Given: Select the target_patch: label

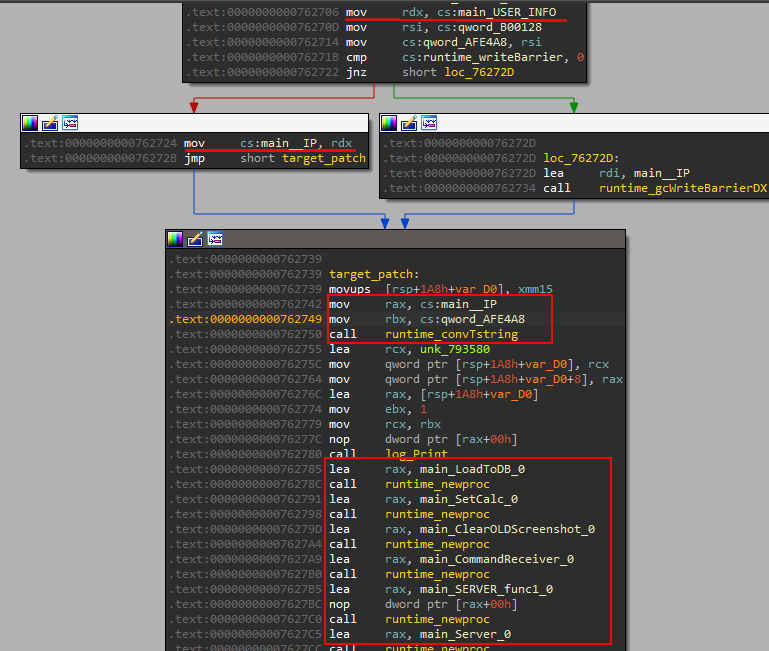Looking at the screenshot, I should tap(374, 274).
